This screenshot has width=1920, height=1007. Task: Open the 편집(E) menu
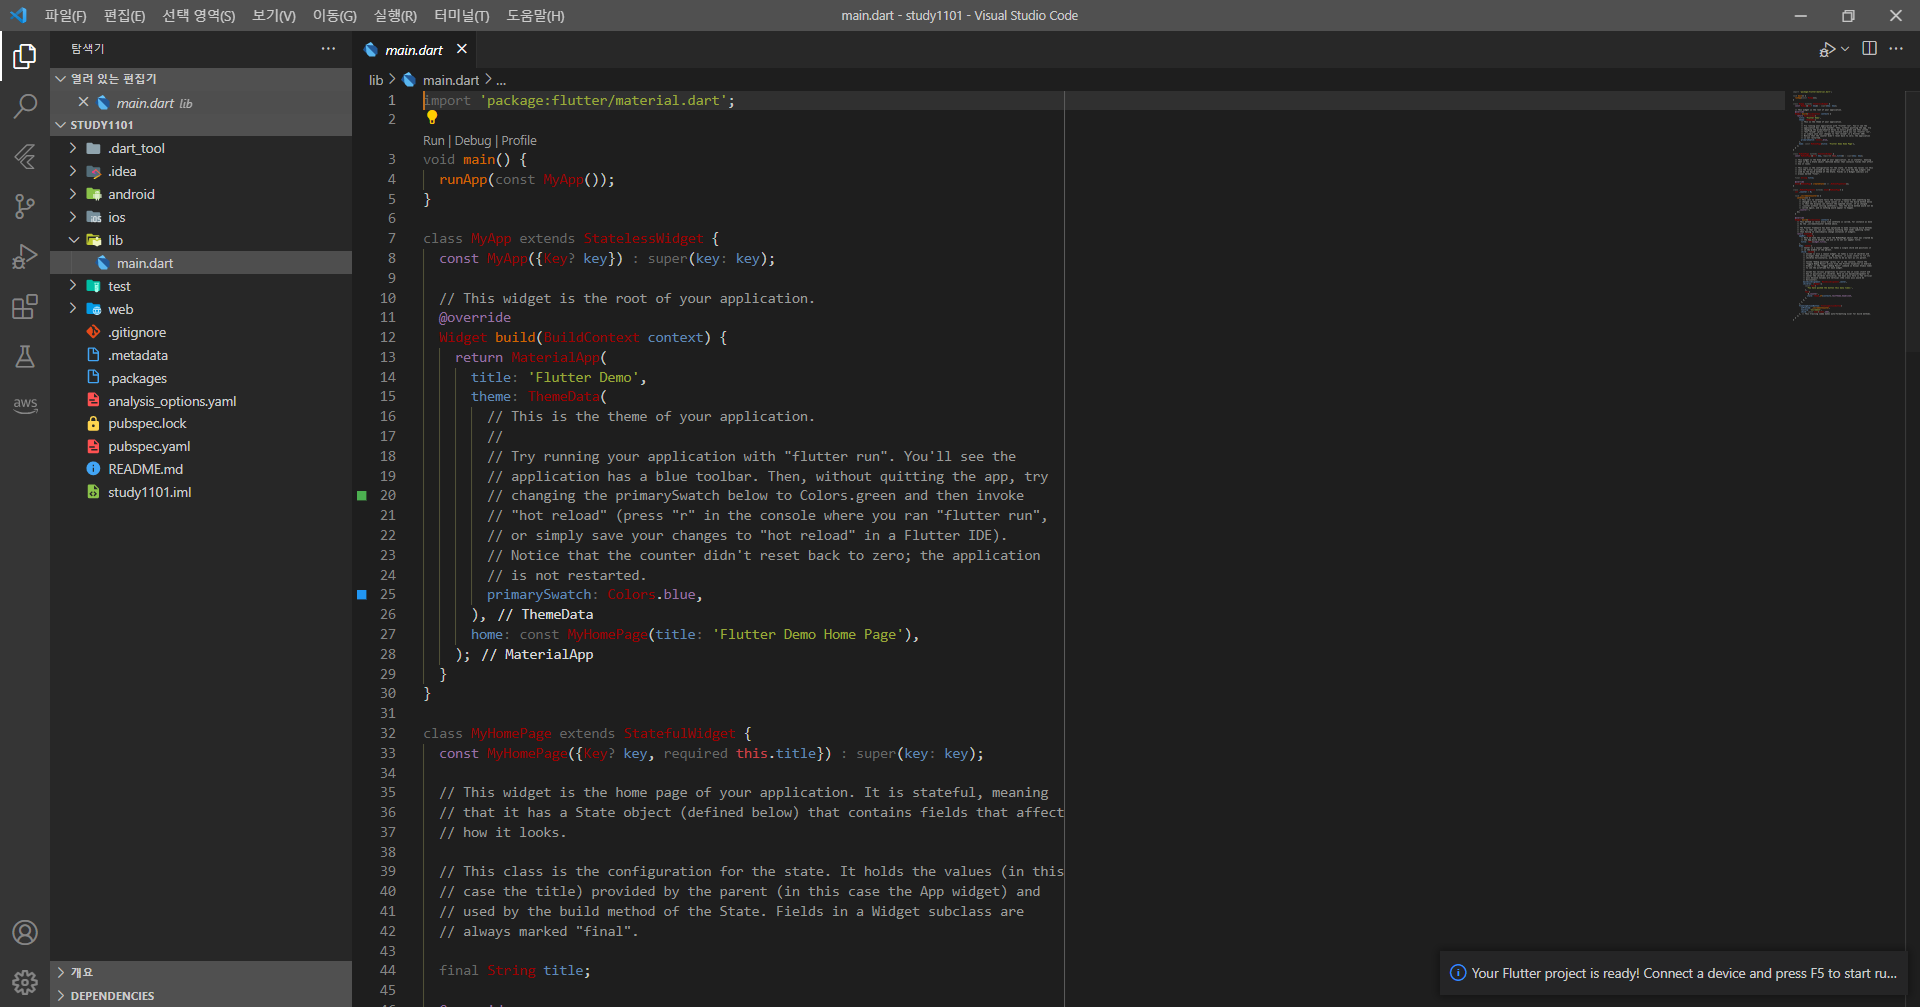[x=124, y=16]
